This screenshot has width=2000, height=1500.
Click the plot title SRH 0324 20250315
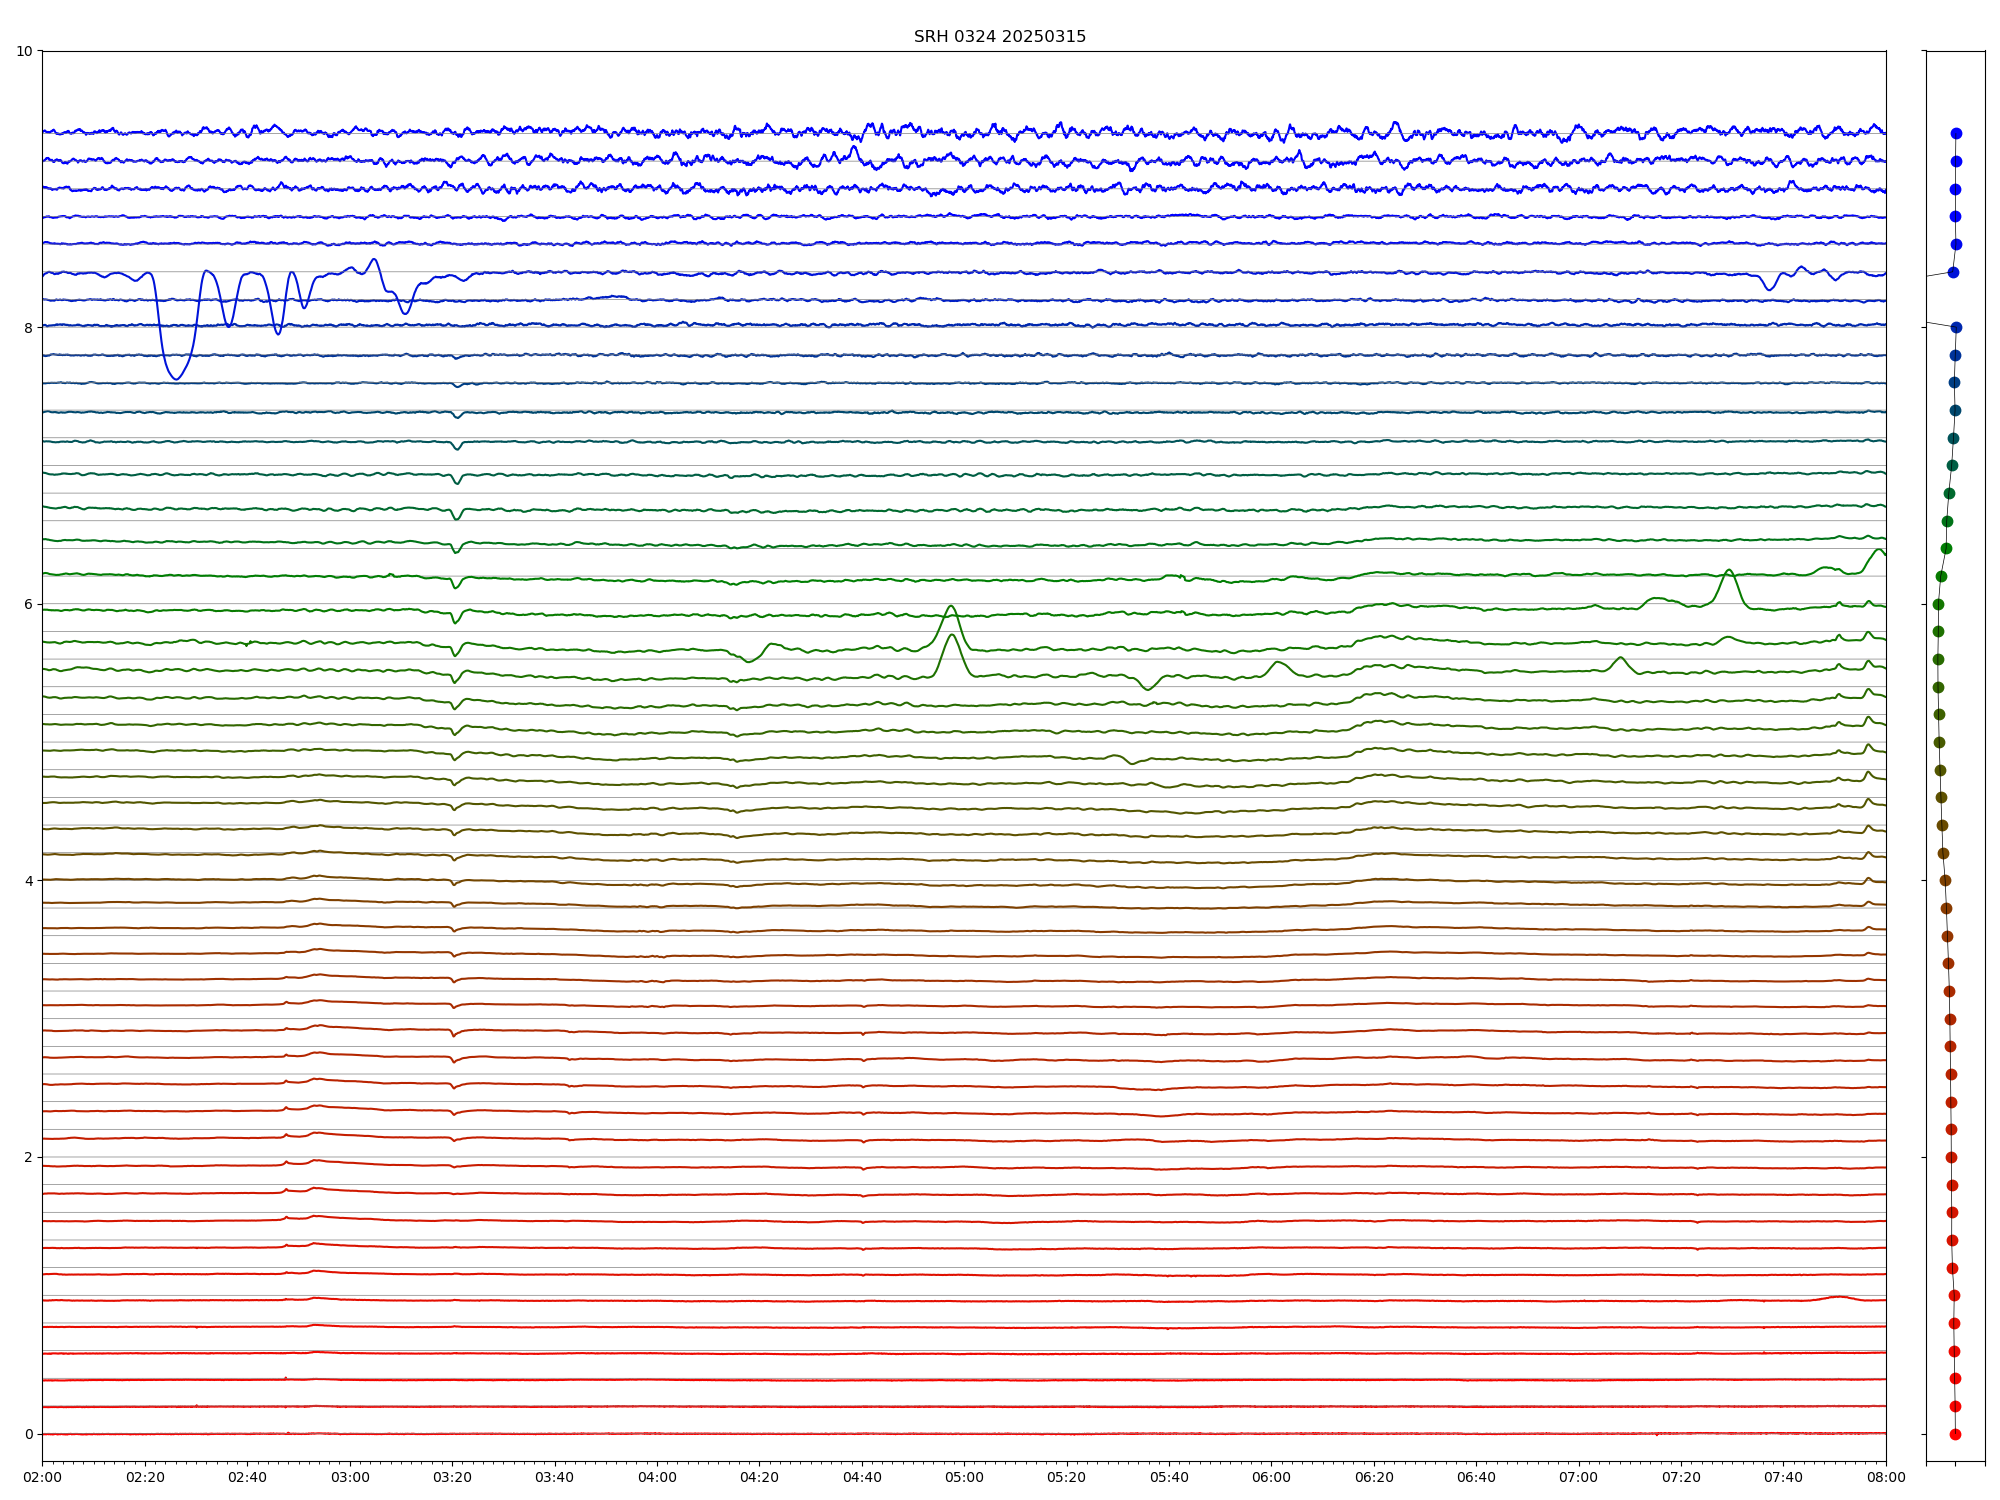point(999,37)
